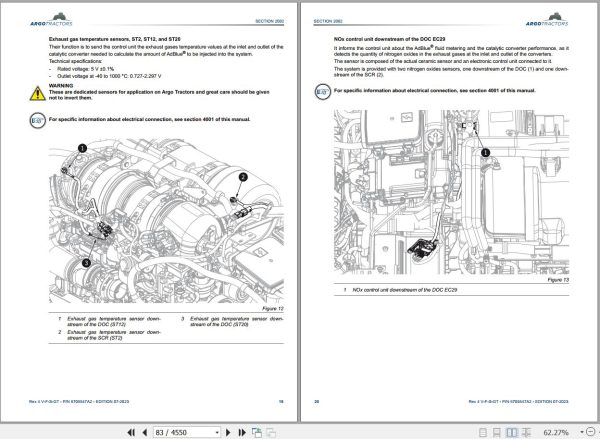Click the previous view icon in the bottom toolbar
This screenshot has width=600, height=439.
(257, 432)
